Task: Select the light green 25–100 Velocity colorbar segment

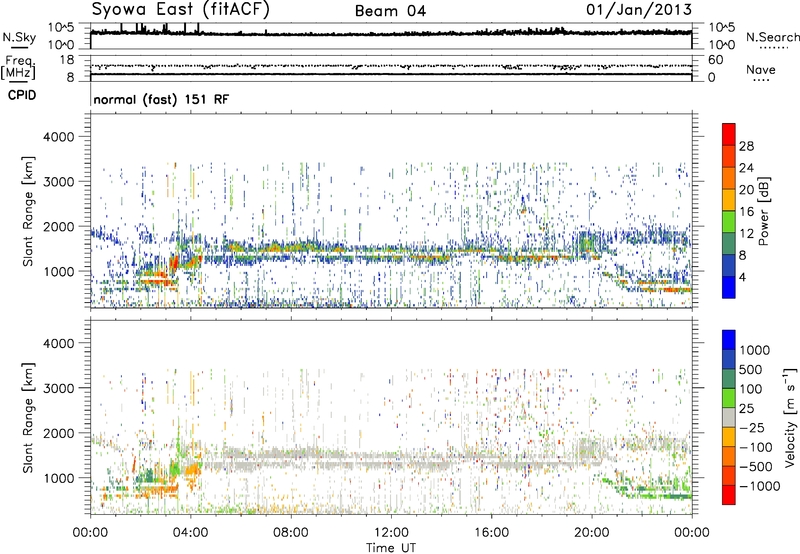Action: 729,398
